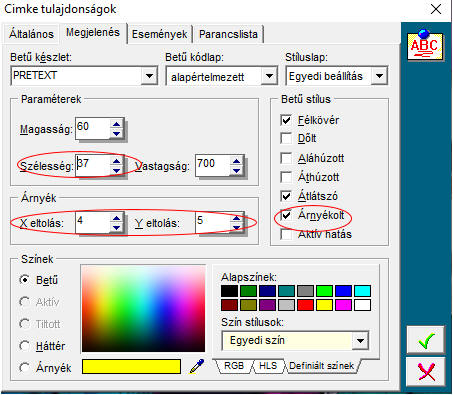This screenshot has width=453, height=395.
Task: Toggle the Félkövér checkbox
Action: pos(286,120)
